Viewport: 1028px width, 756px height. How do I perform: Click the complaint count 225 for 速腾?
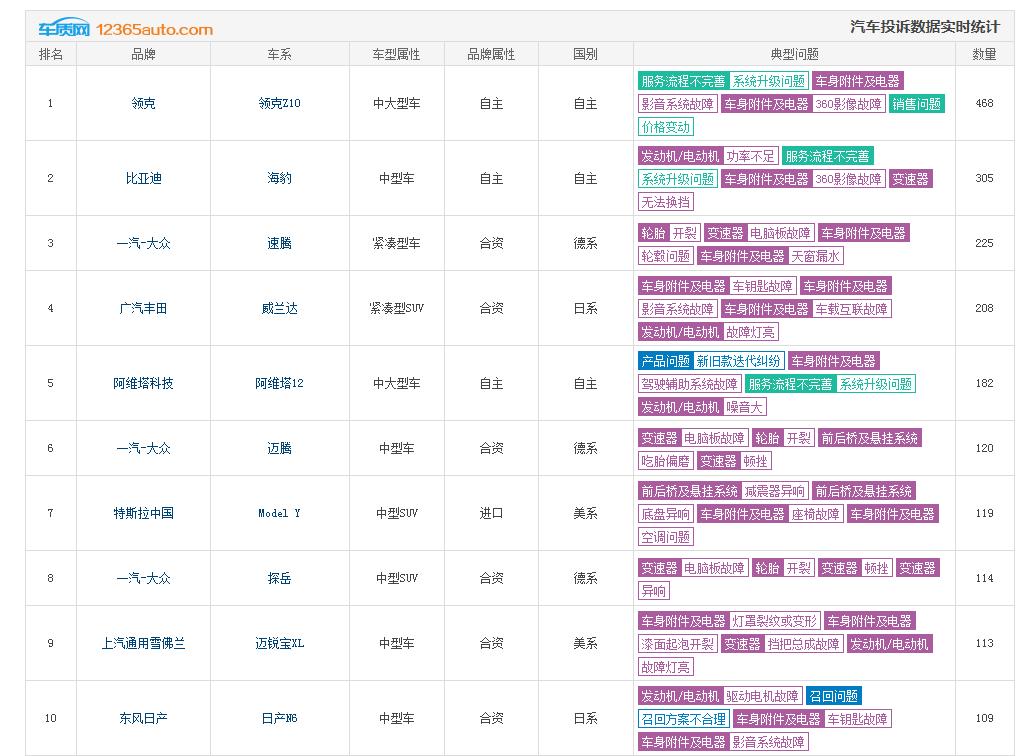(x=984, y=243)
